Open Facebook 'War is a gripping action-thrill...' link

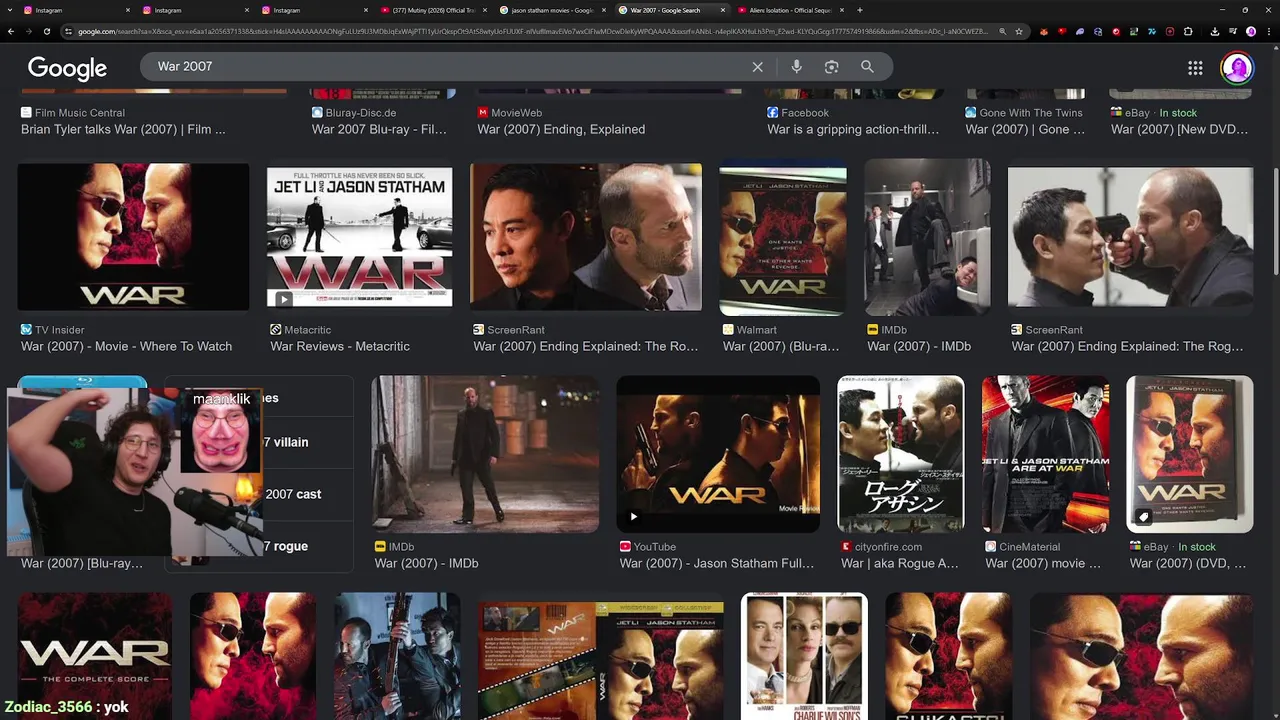coord(853,129)
